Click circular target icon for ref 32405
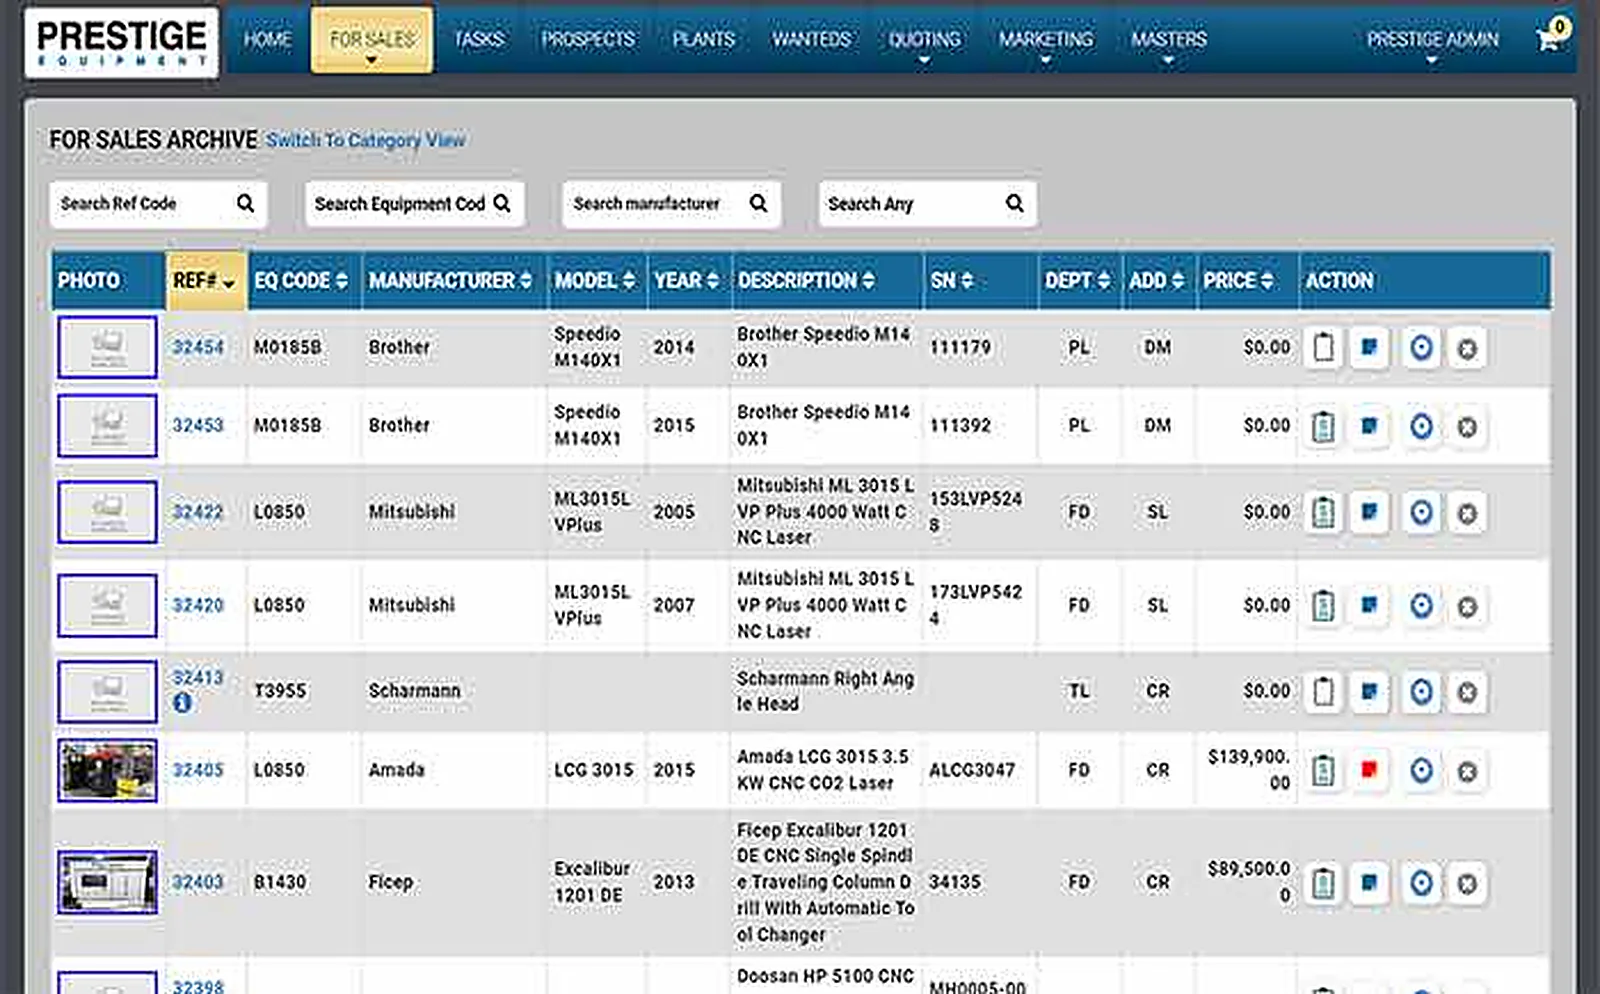1600x994 pixels. click(x=1421, y=770)
